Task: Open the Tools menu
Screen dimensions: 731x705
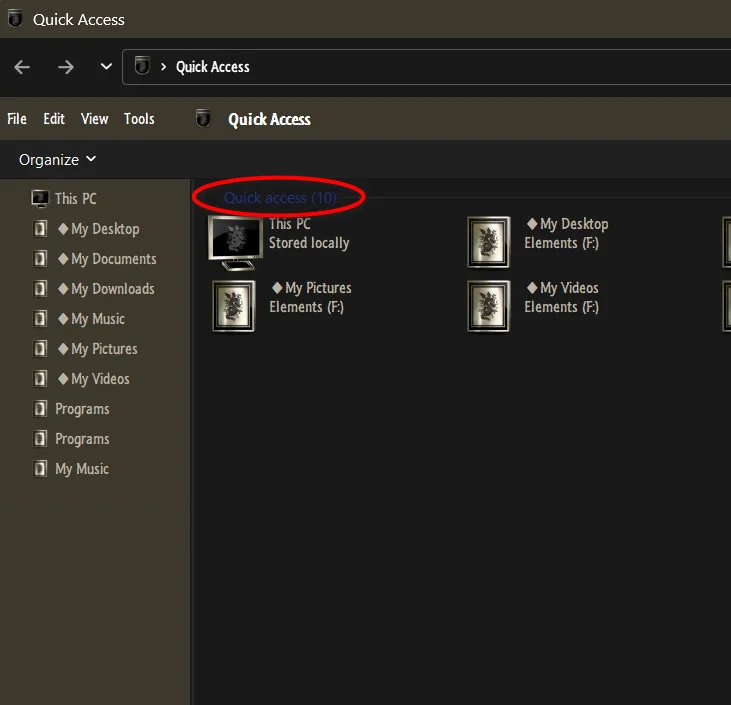Action: tap(139, 119)
